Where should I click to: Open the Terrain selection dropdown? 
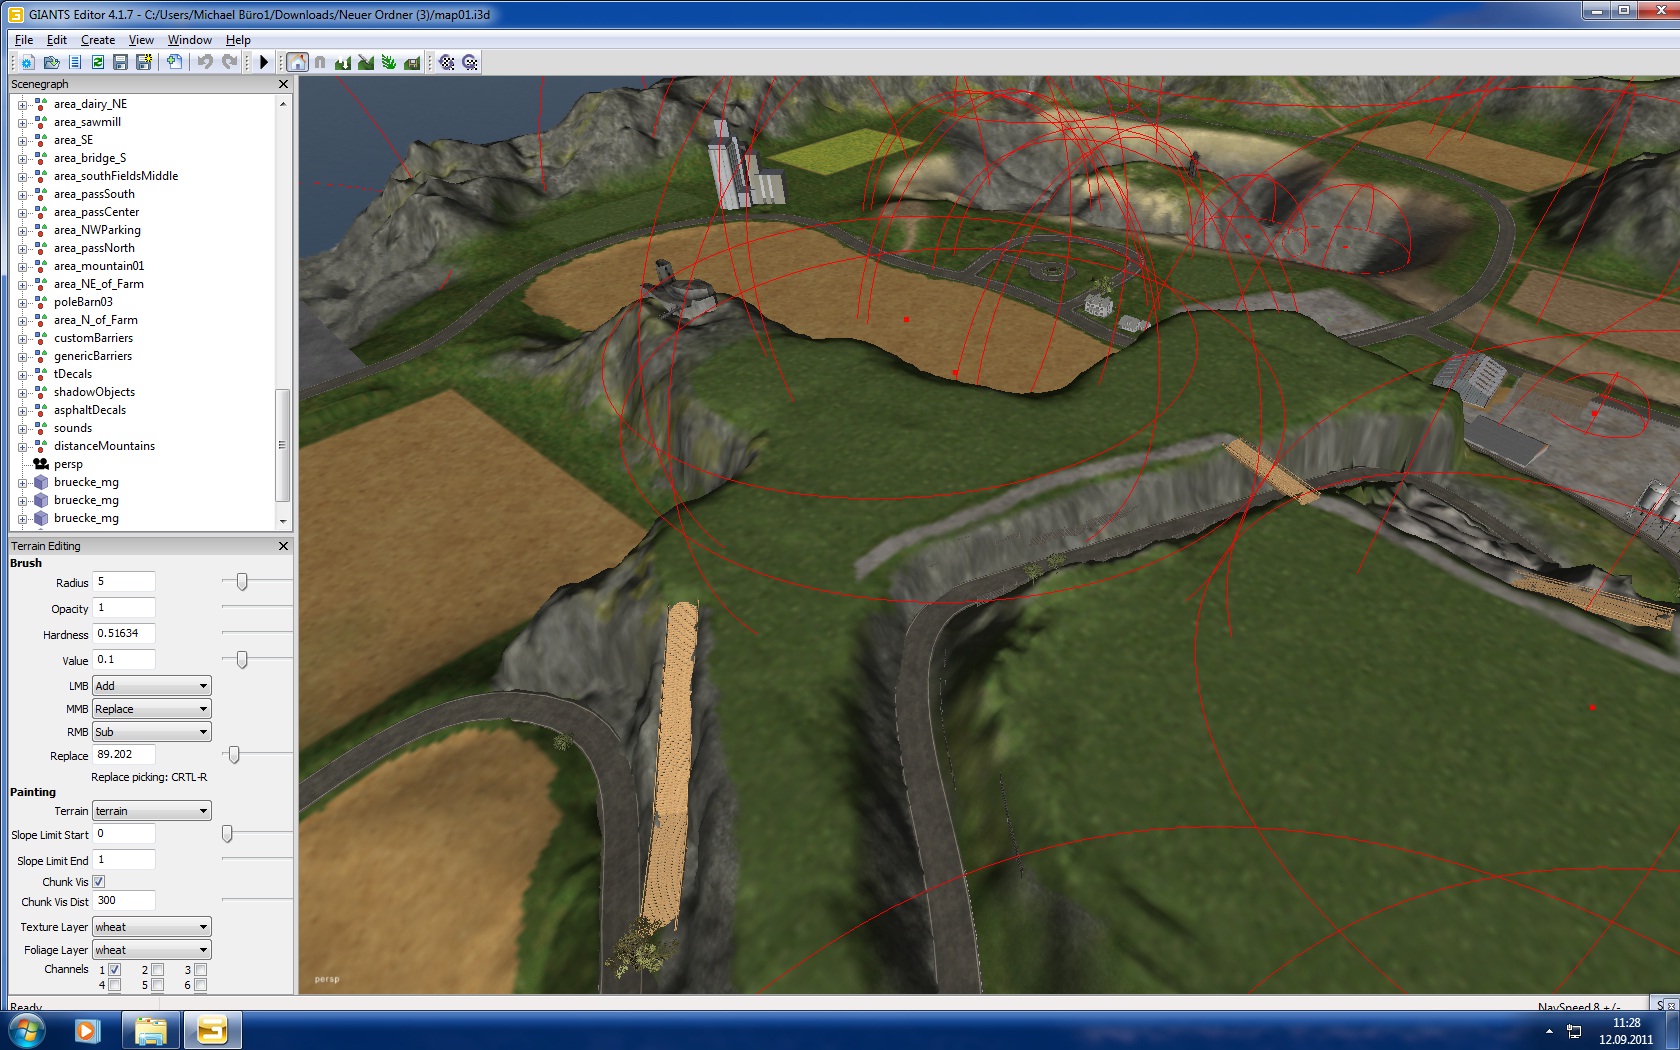coord(152,811)
